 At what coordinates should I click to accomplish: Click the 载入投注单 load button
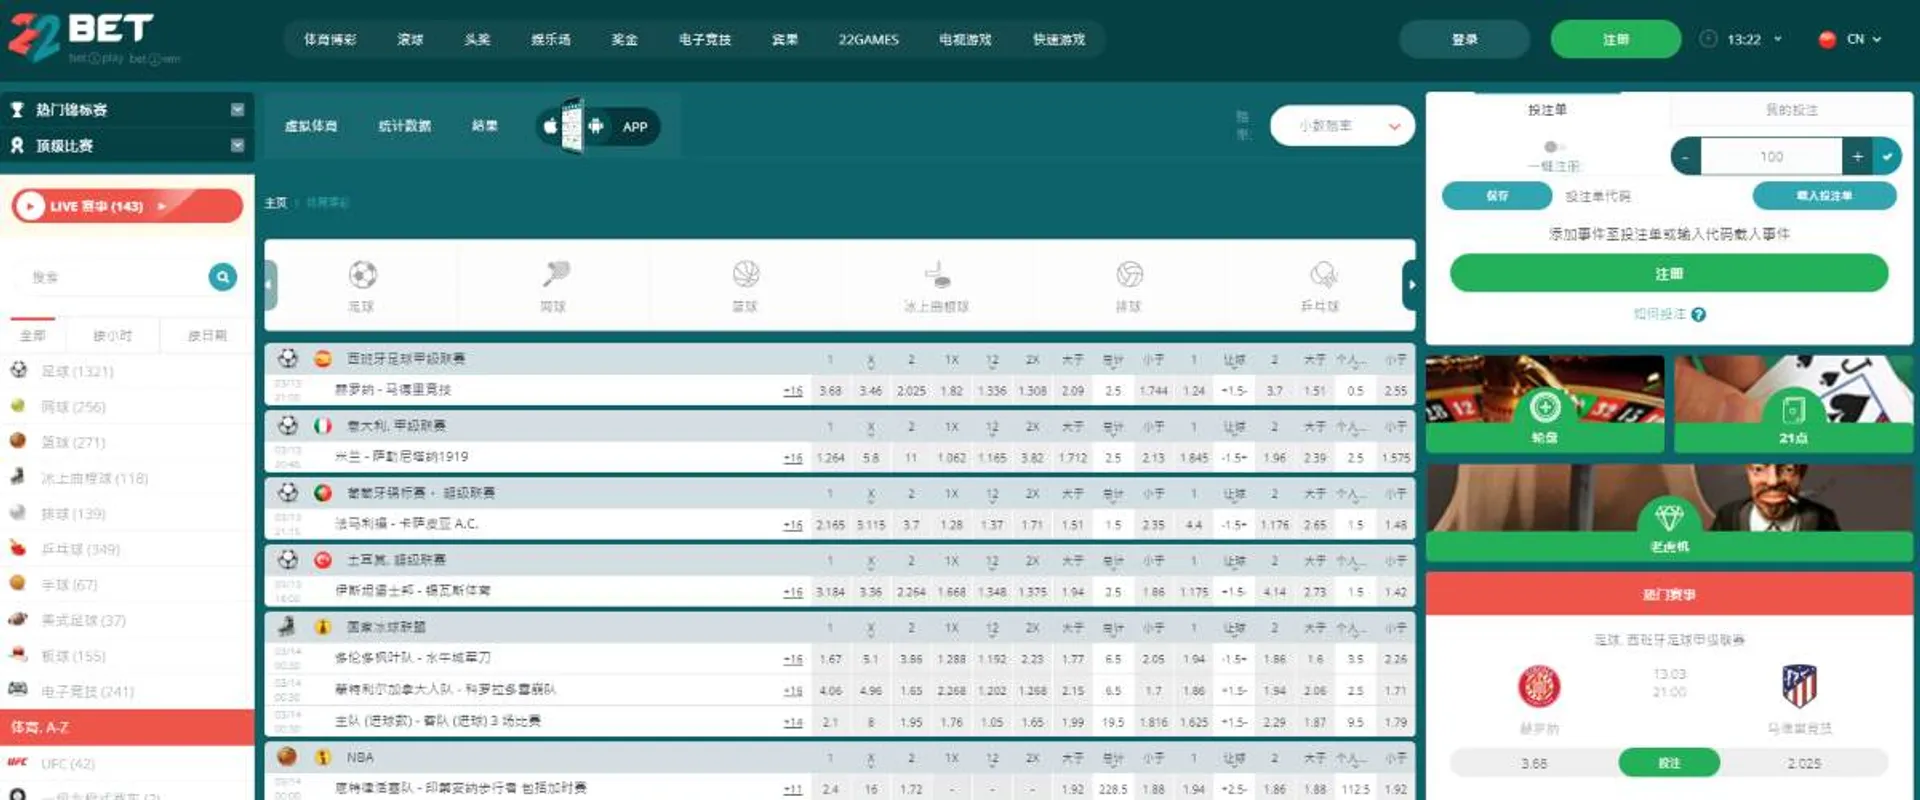[x=1824, y=196]
